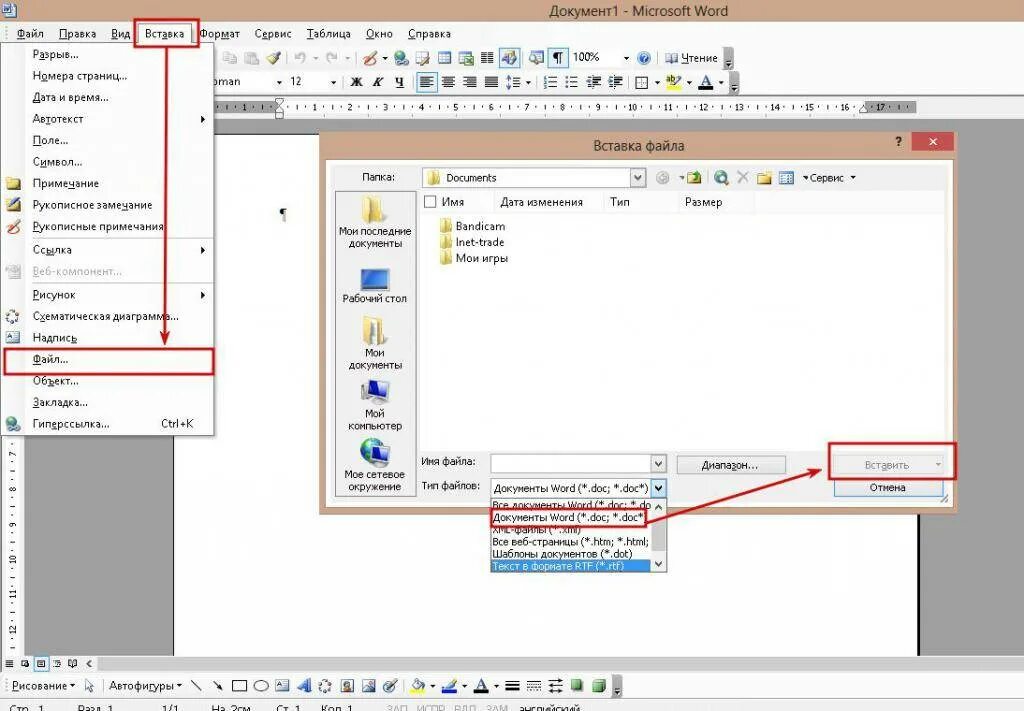Viewport: 1024px width, 711px height.
Task: Toggle the Drawing toolbar icon
Action: pyautogui.click(x=509, y=58)
